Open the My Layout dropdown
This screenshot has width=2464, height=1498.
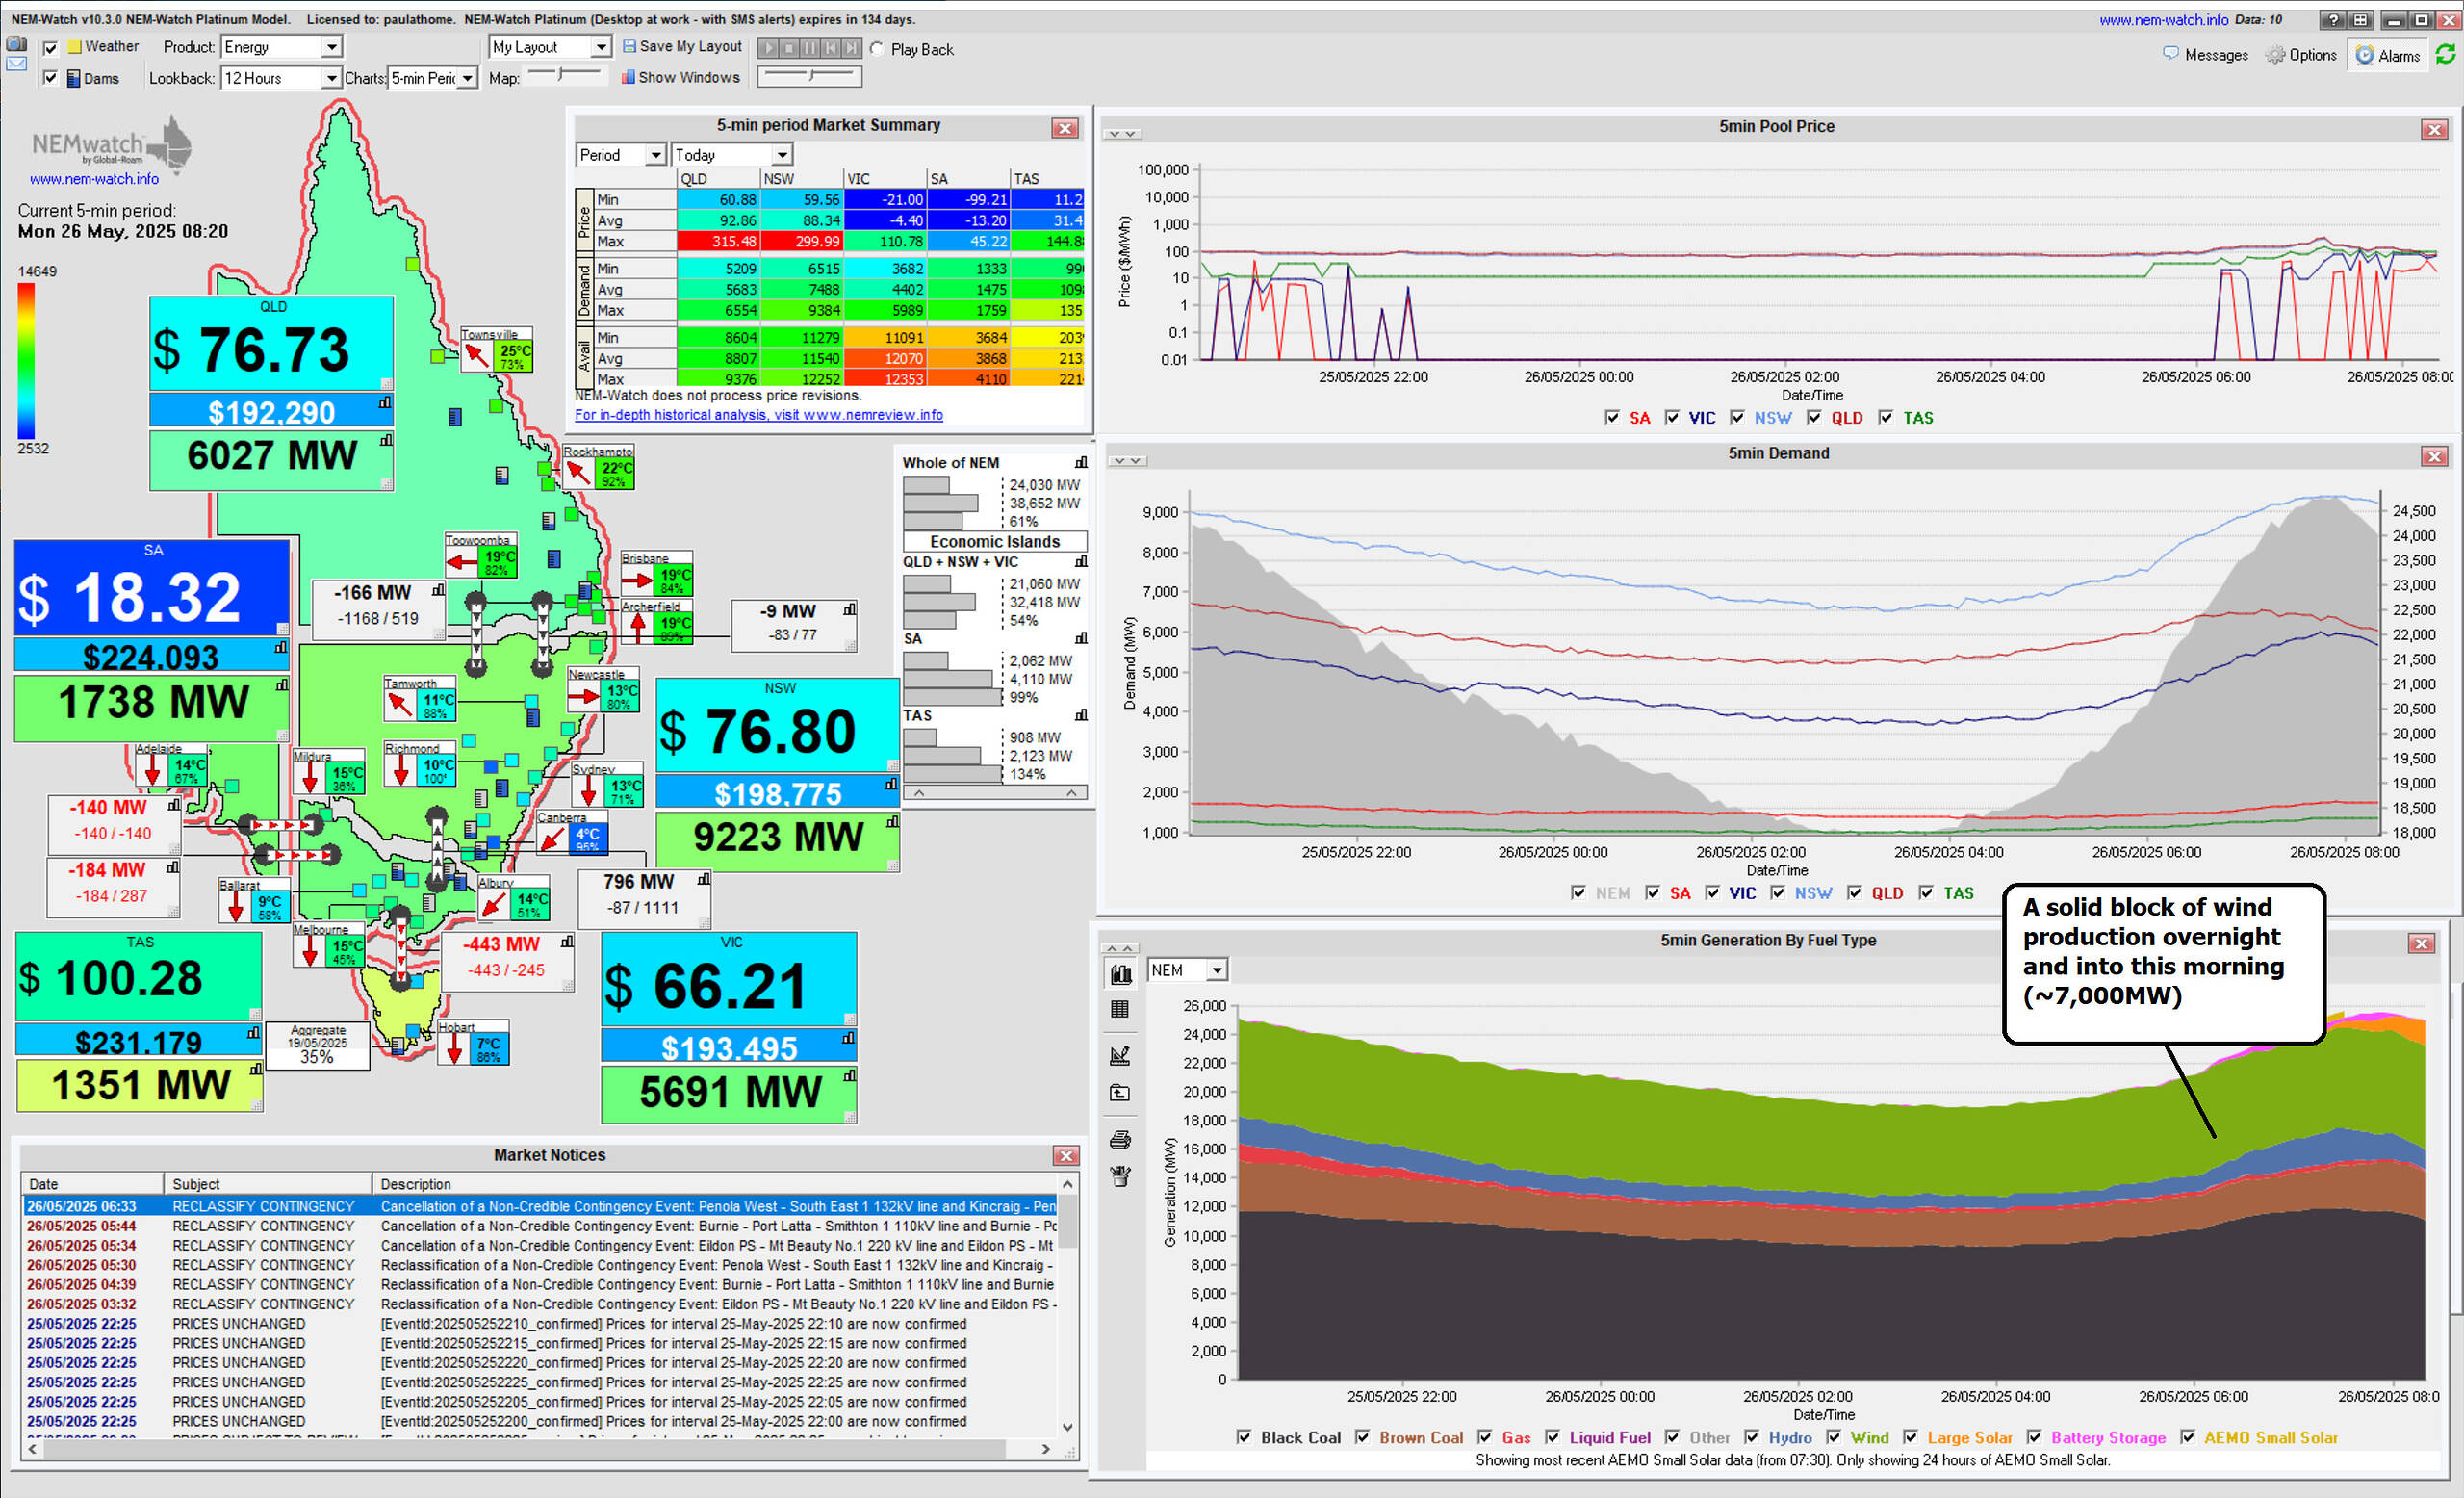click(549, 47)
